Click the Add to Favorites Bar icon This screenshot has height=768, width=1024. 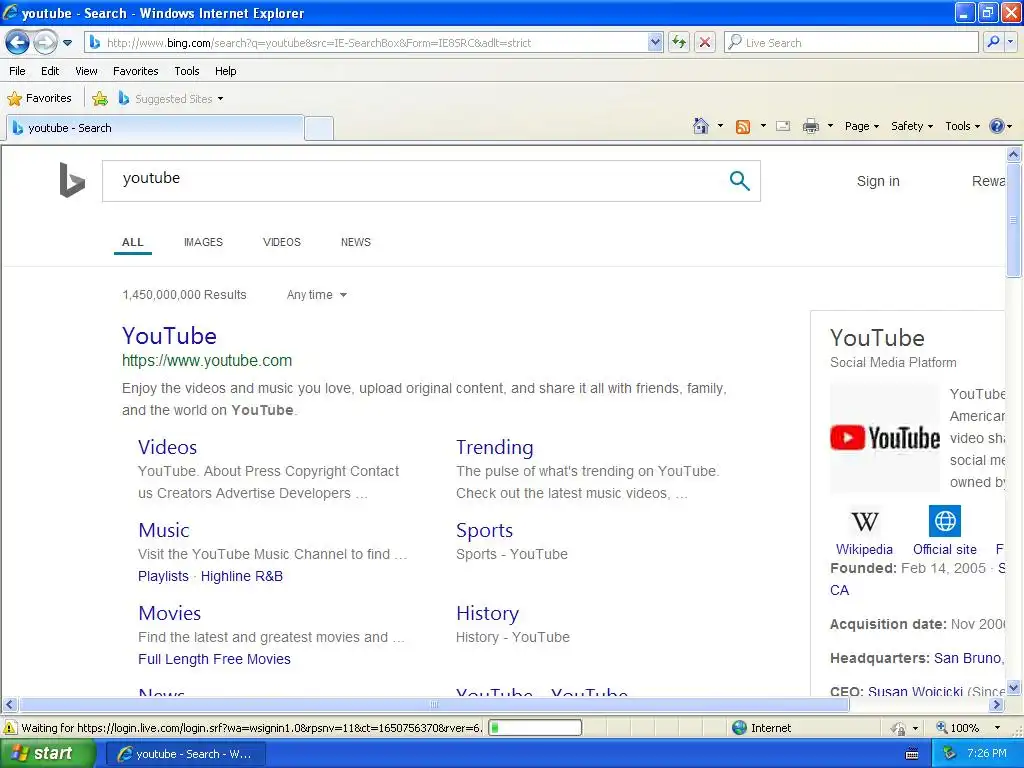tap(100, 99)
